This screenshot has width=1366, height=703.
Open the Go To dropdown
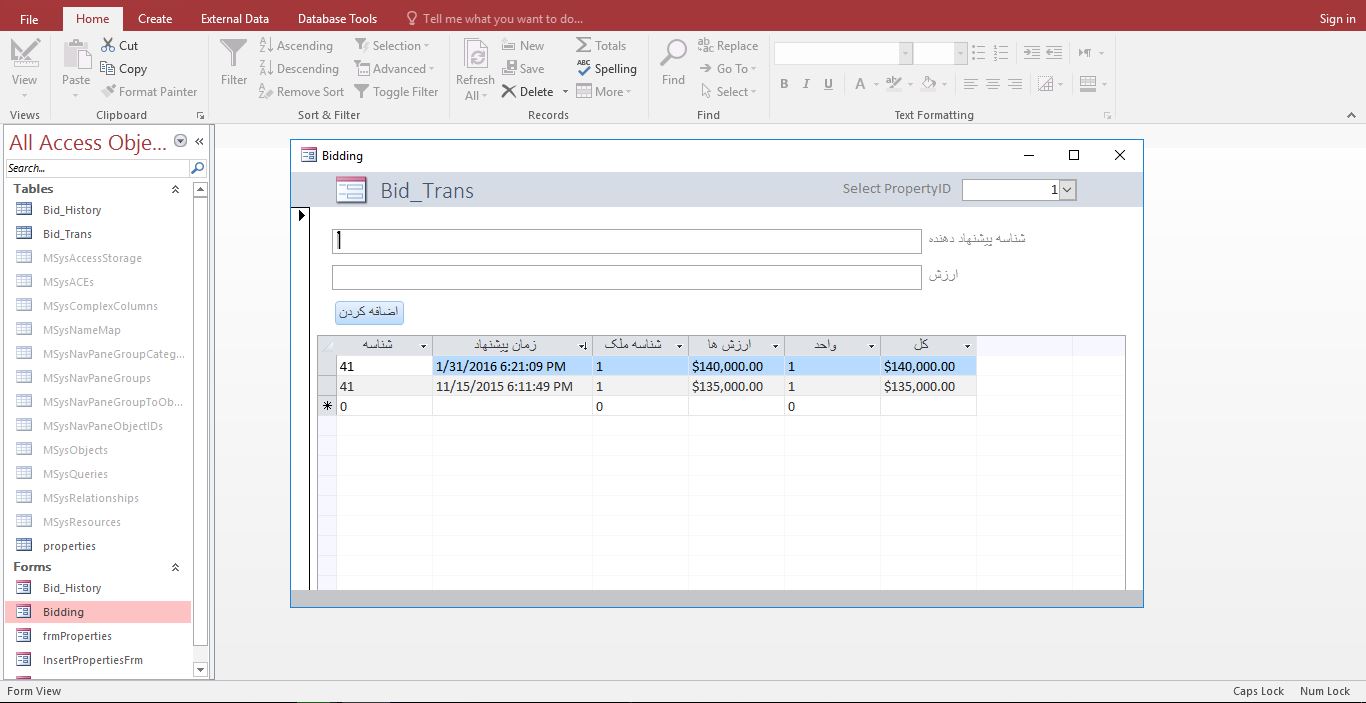[728, 69]
